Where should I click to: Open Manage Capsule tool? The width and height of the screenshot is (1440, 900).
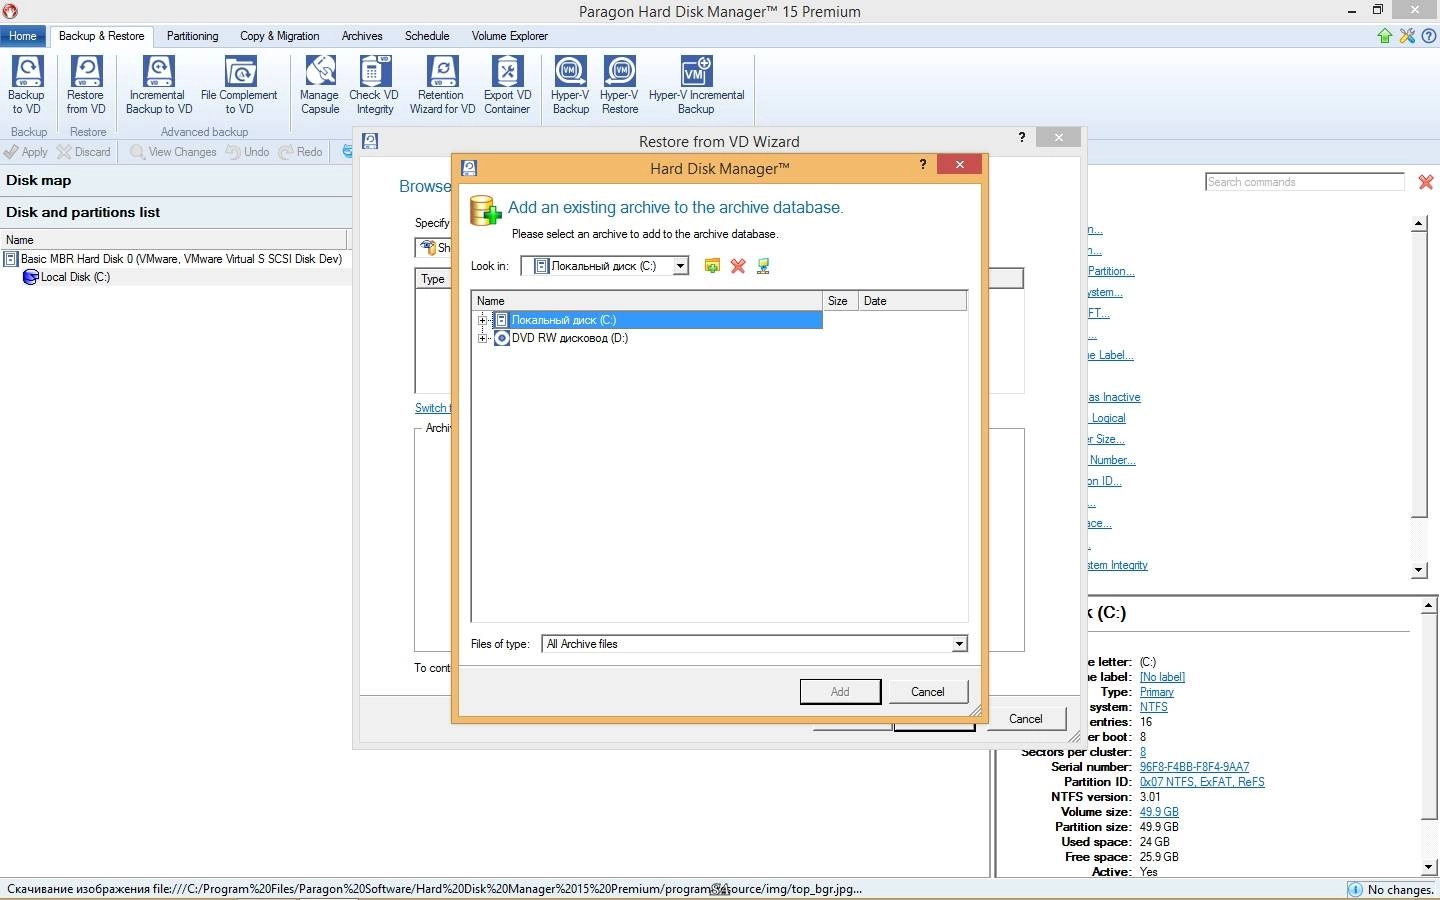coord(320,85)
